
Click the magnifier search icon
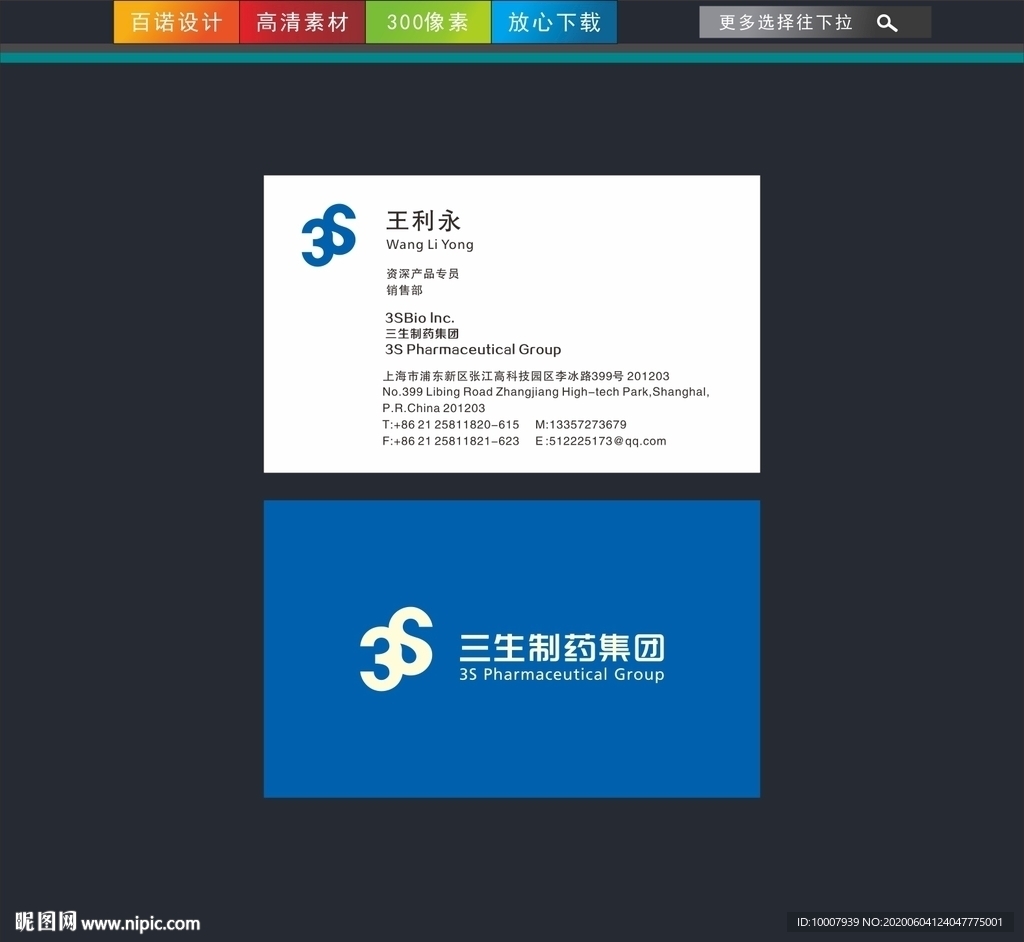pyautogui.click(x=887, y=23)
